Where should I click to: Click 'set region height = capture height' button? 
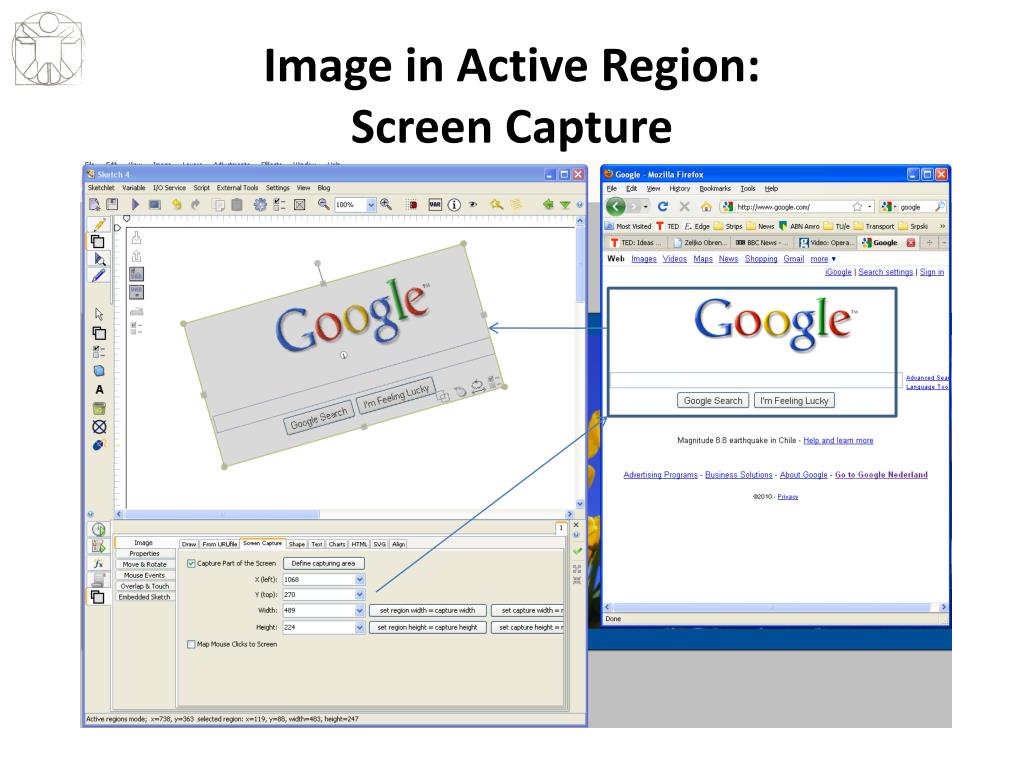[428, 628]
